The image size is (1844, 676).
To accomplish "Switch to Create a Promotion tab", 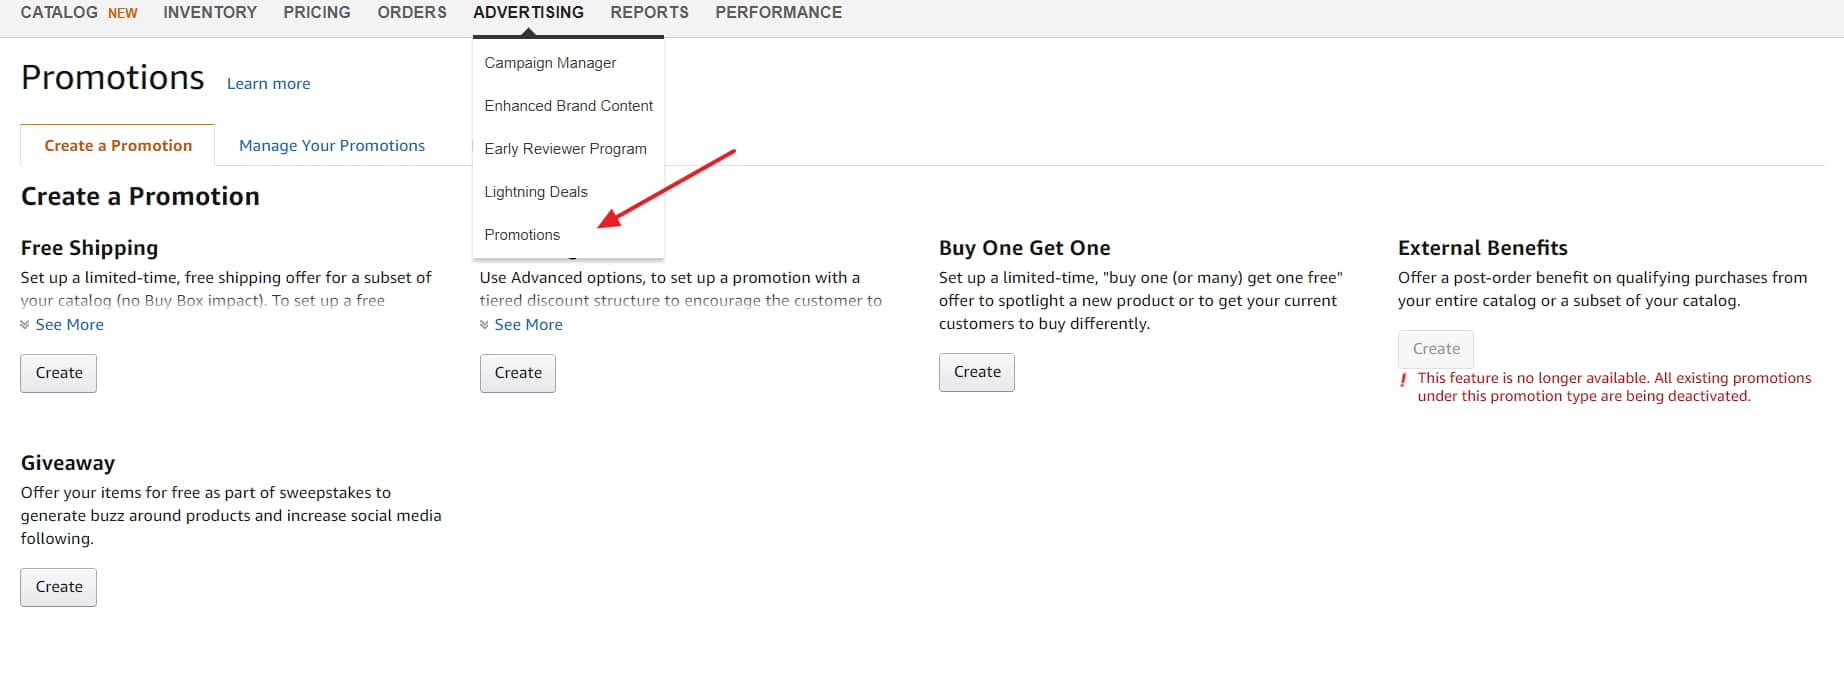I will click(x=118, y=145).
